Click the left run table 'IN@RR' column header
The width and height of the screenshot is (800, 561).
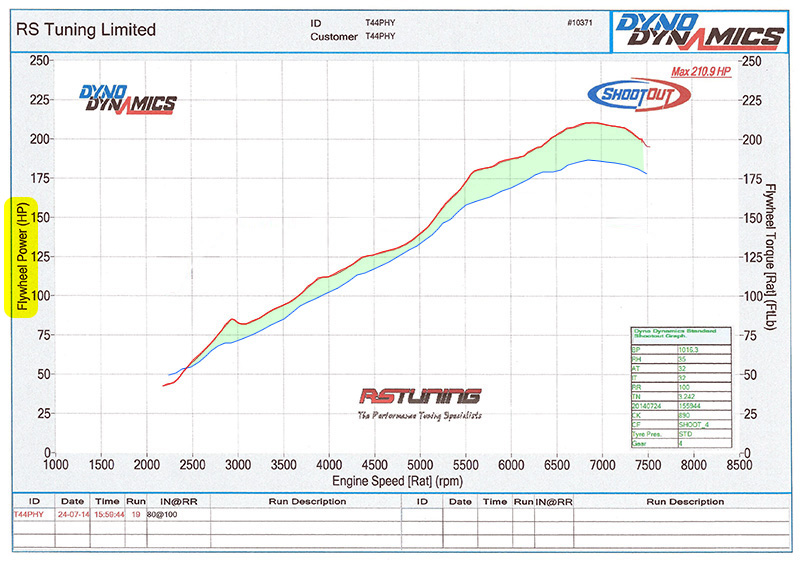click(179, 501)
